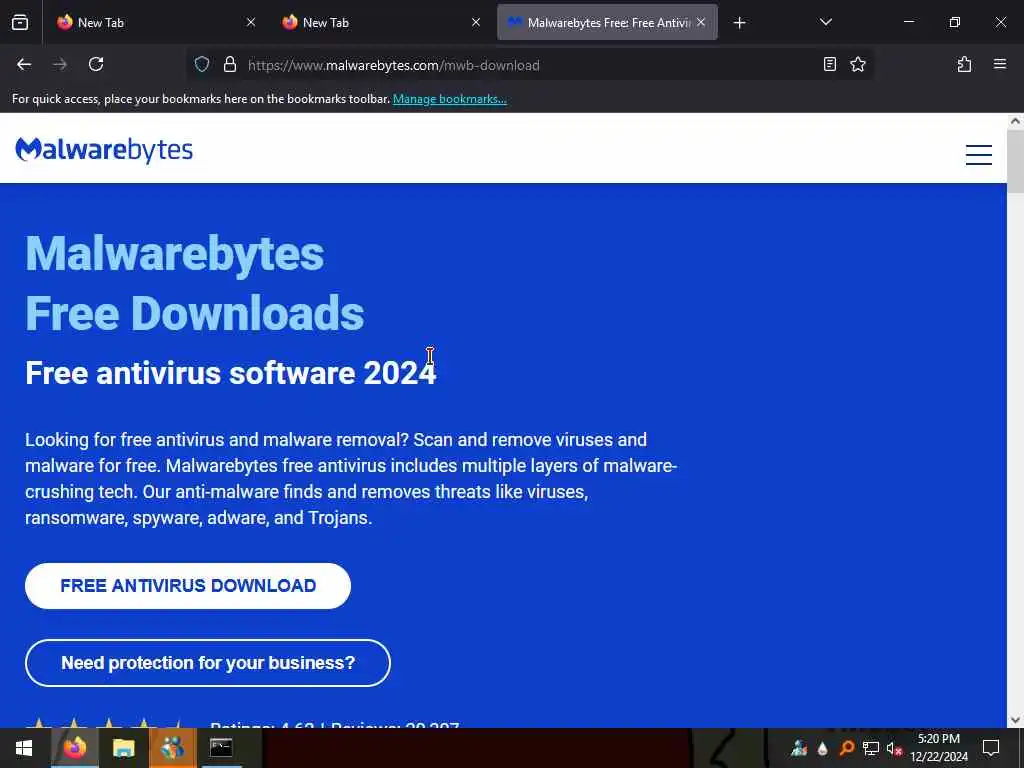Open taskbar clock and date
The height and width of the screenshot is (768, 1024).
pos(939,748)
